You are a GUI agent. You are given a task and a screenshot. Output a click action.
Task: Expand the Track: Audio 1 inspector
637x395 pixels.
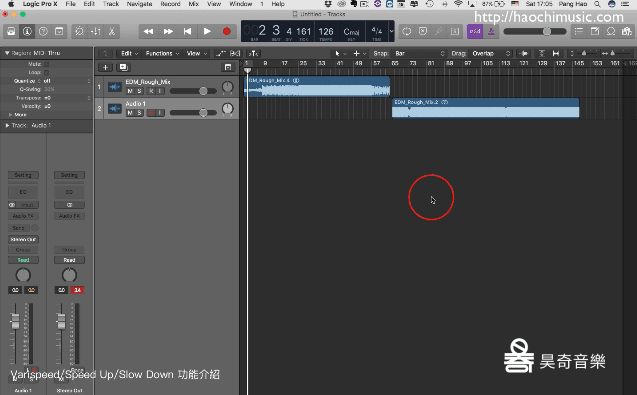(x=7, y=126)
